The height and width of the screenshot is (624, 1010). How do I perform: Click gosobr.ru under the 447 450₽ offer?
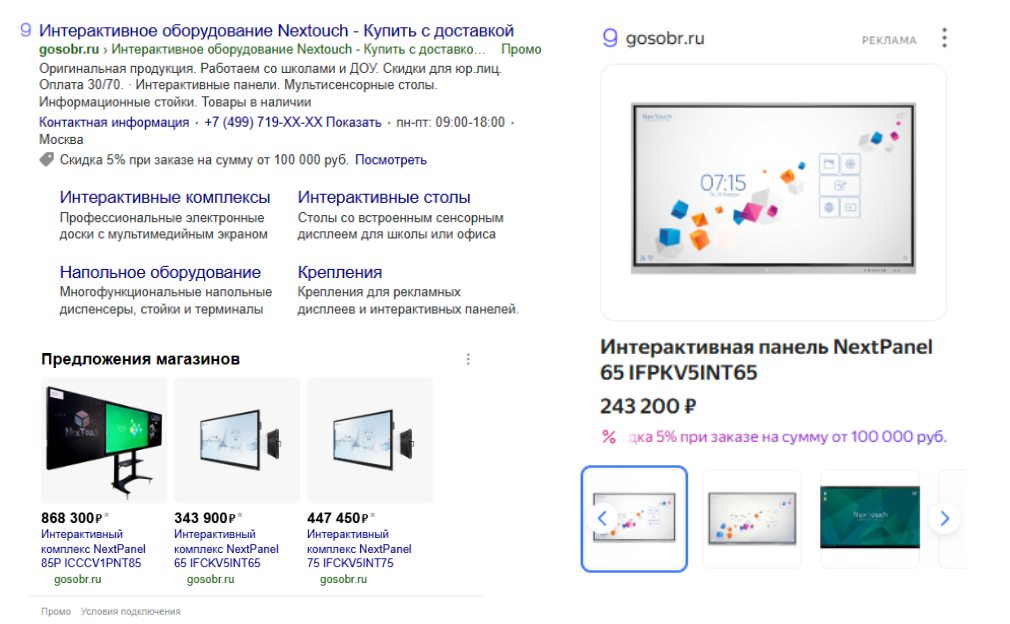[343, 580]
